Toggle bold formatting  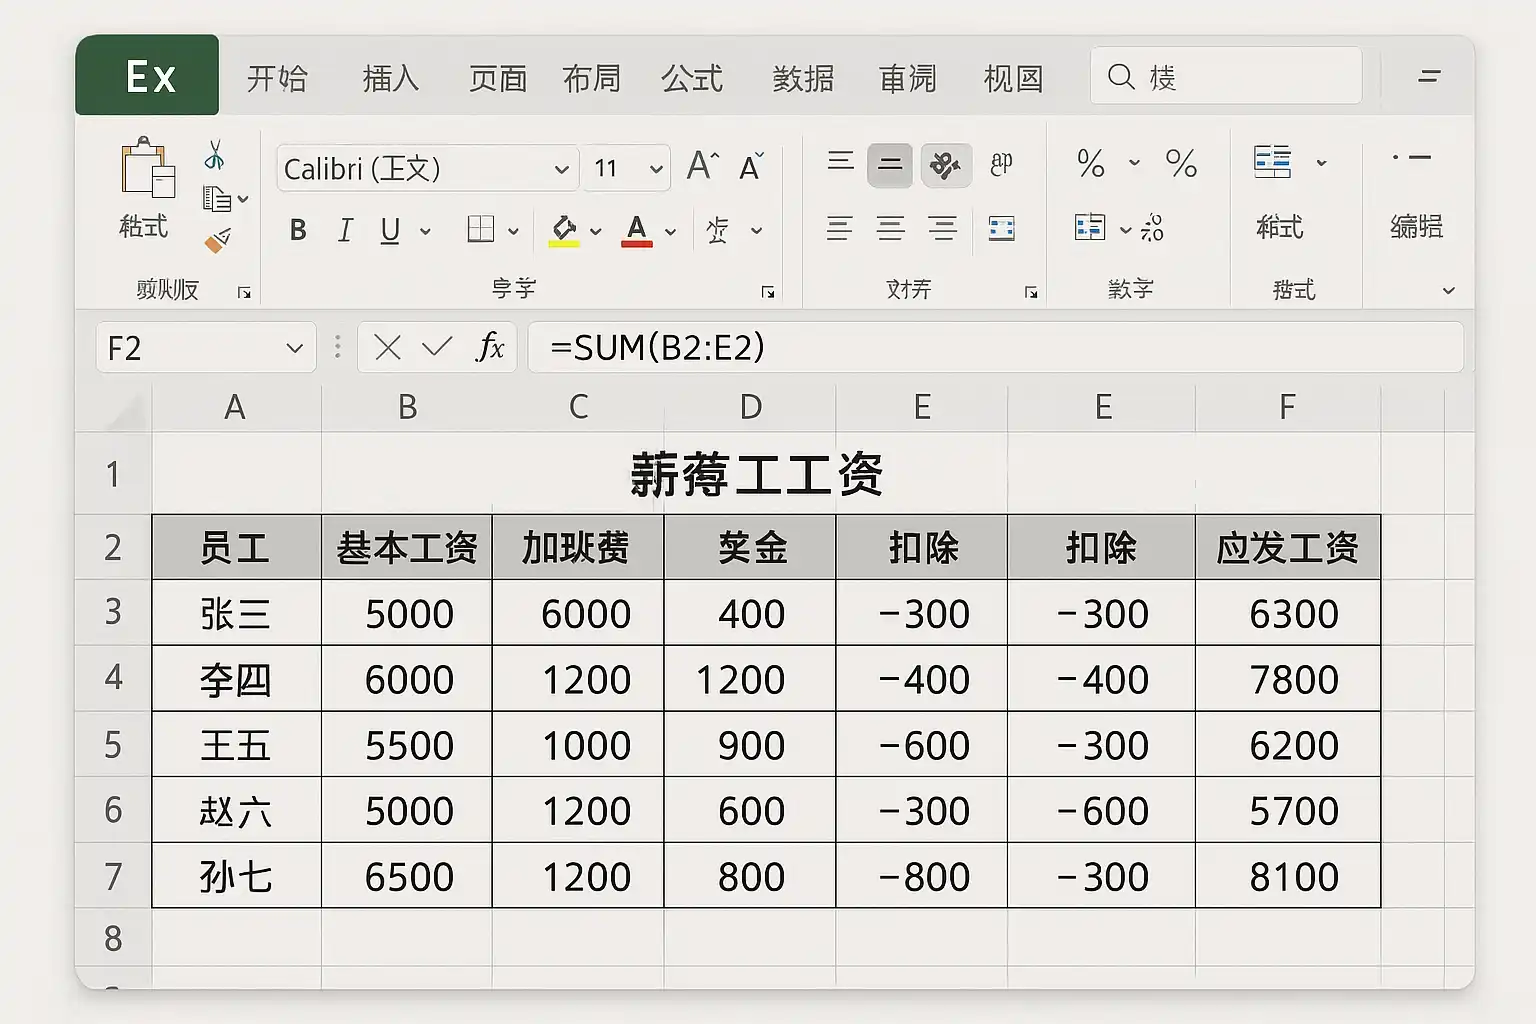pos(298,231)
